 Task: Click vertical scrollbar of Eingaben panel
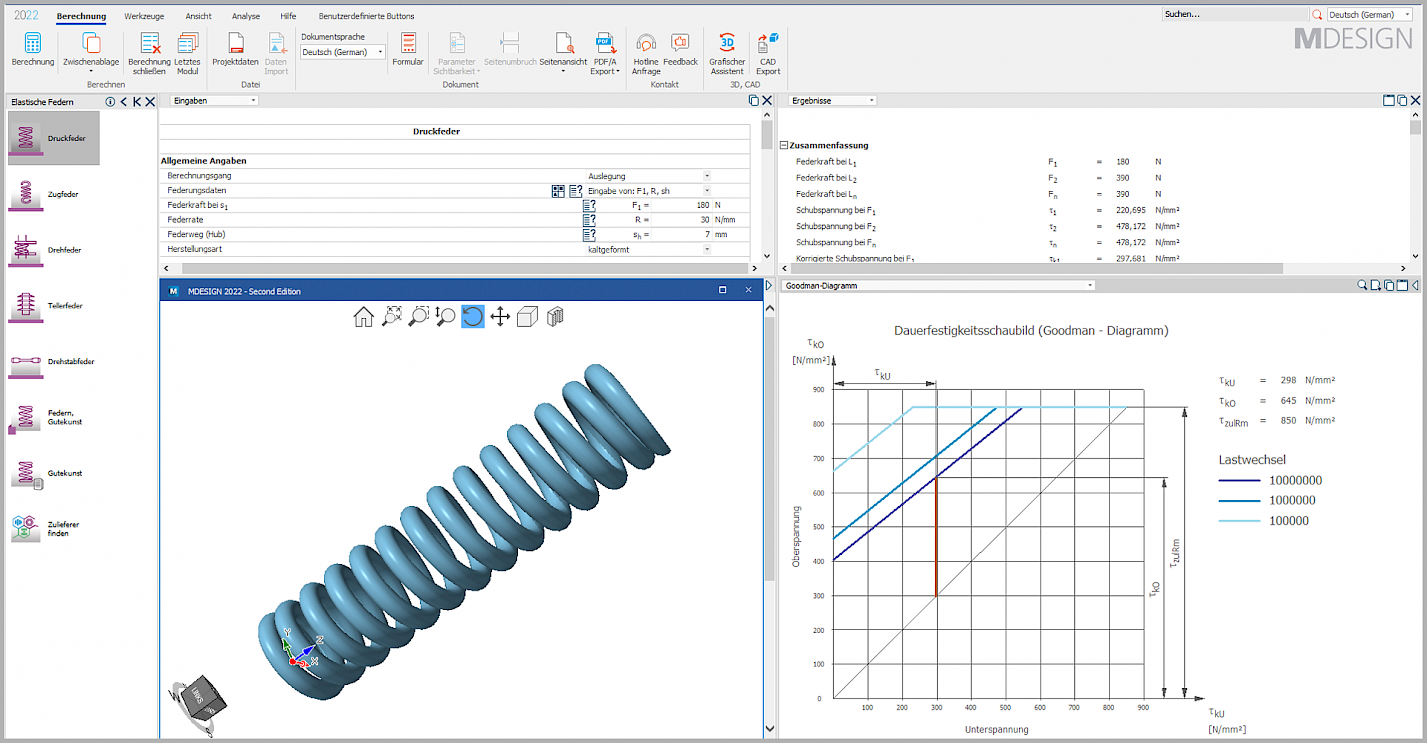[767, 133]
